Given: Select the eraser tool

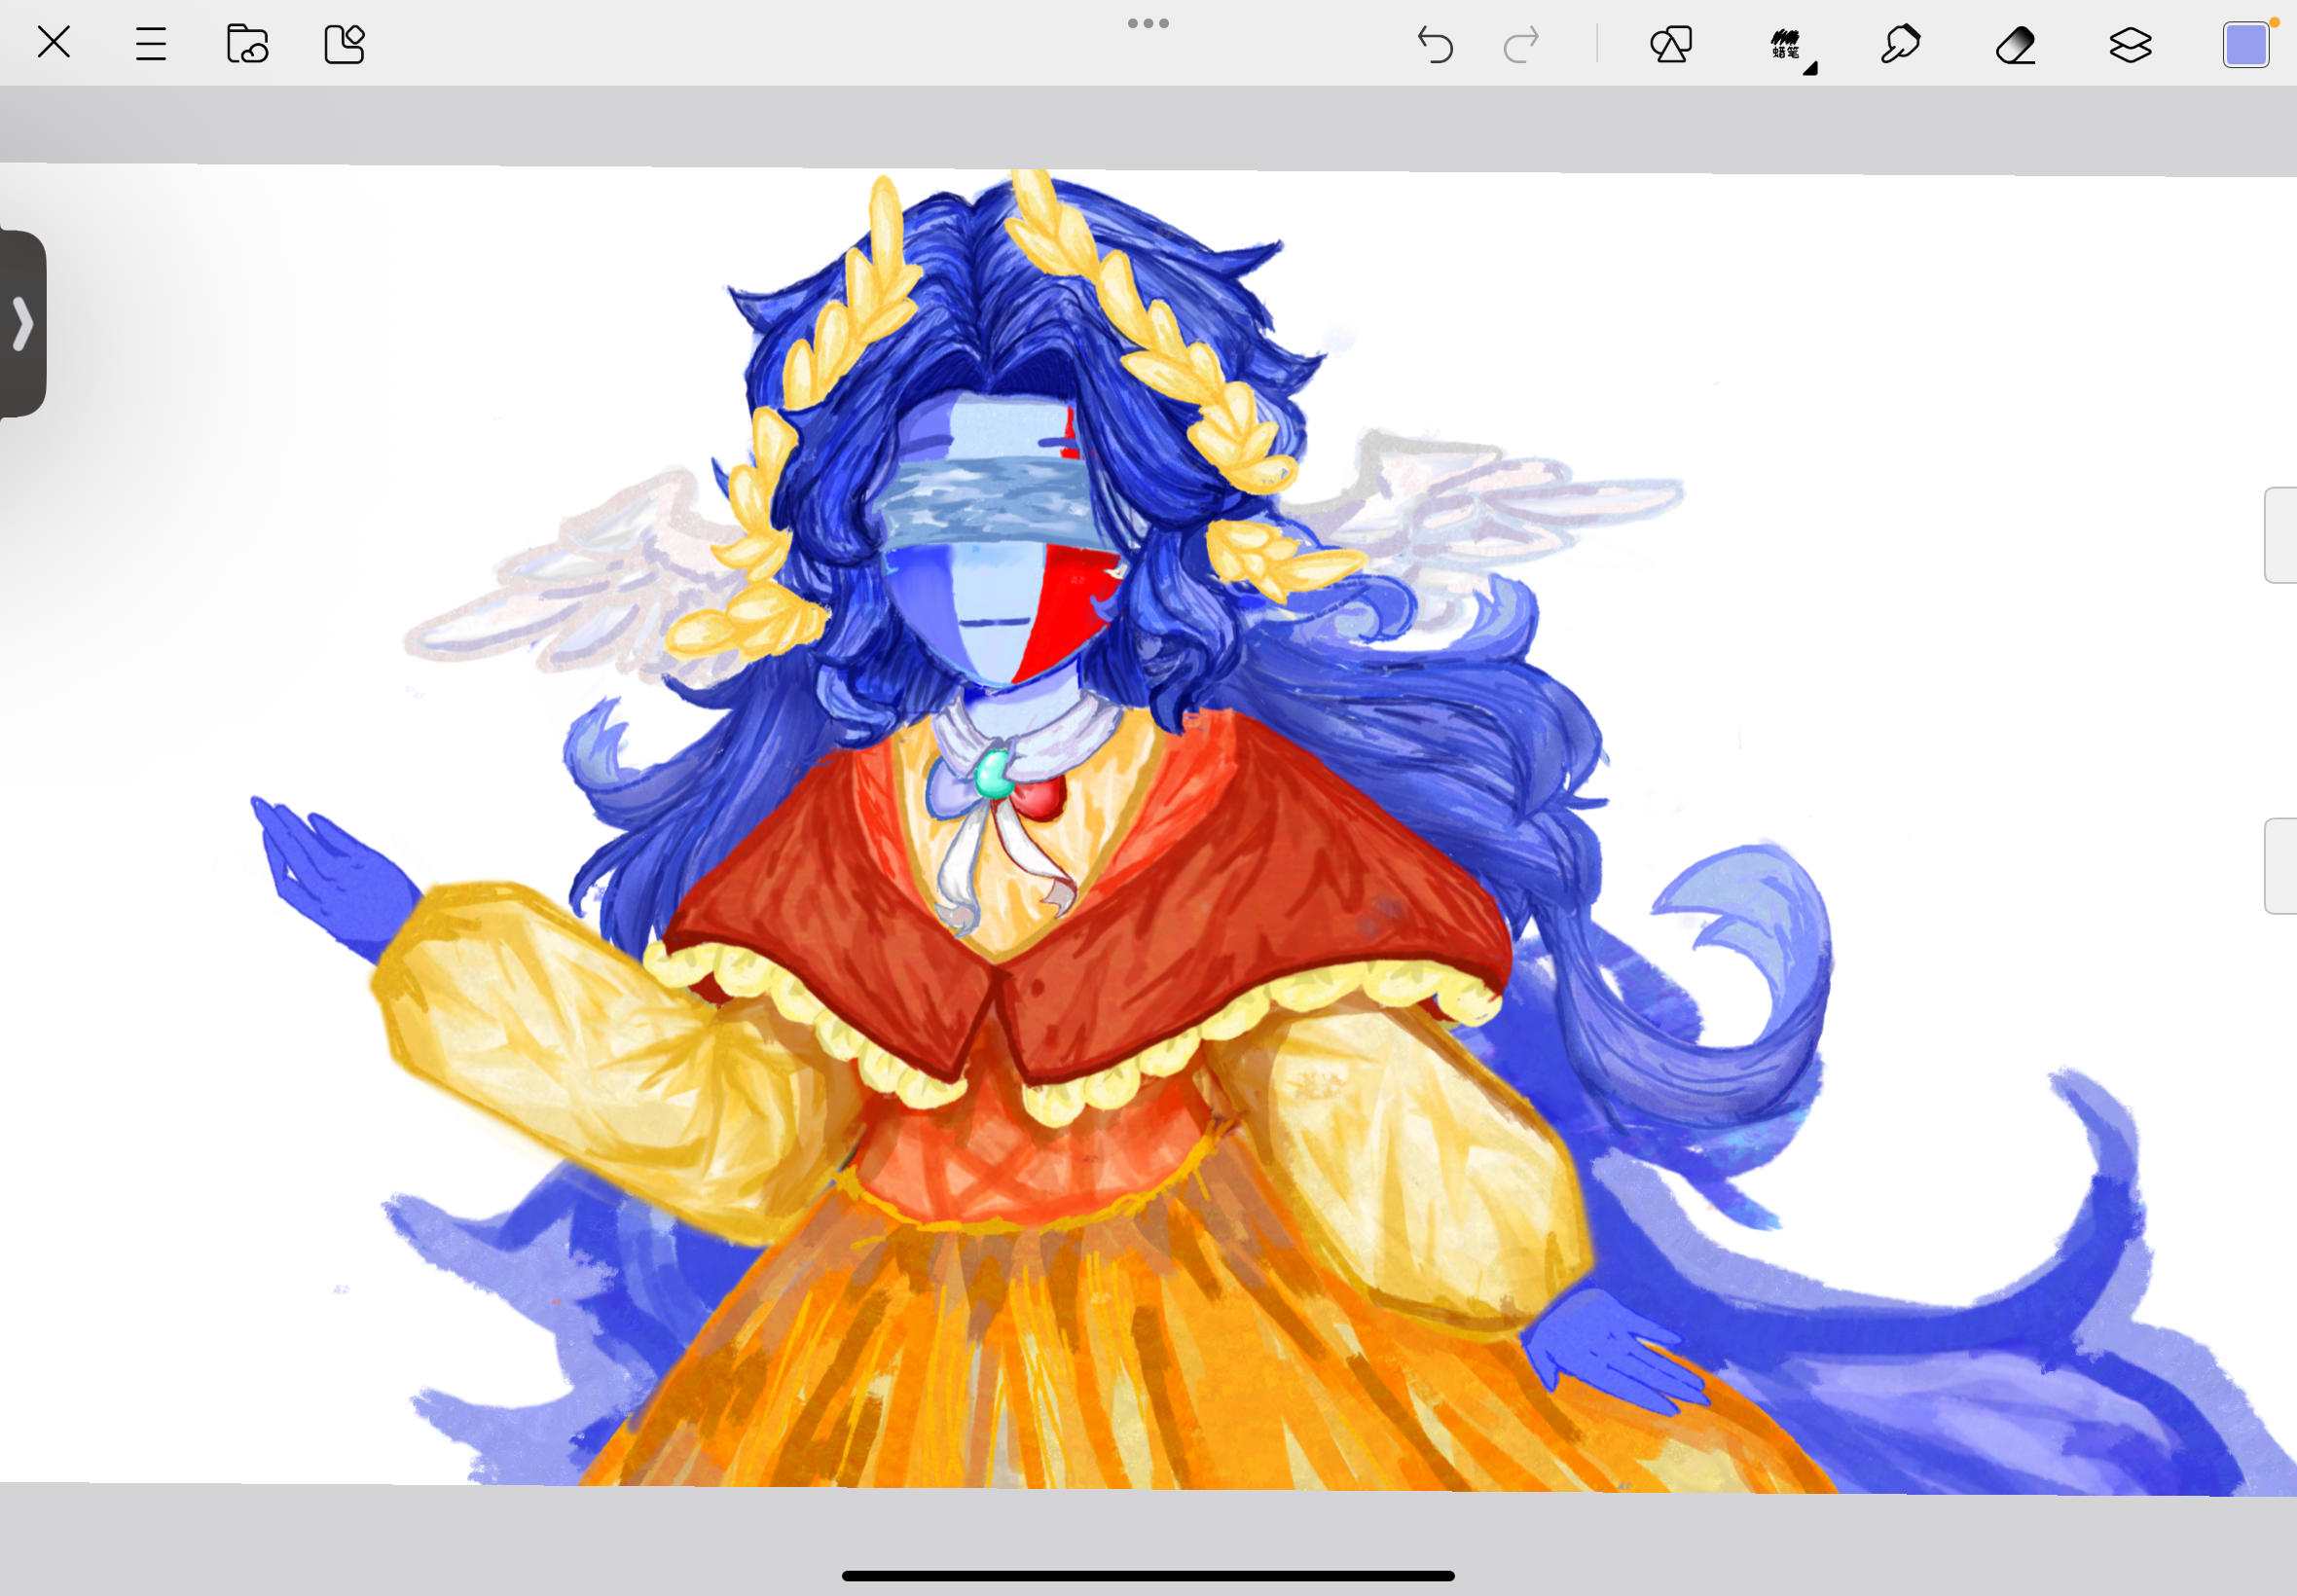Looking at the screenshot, I should point(2015,44).
